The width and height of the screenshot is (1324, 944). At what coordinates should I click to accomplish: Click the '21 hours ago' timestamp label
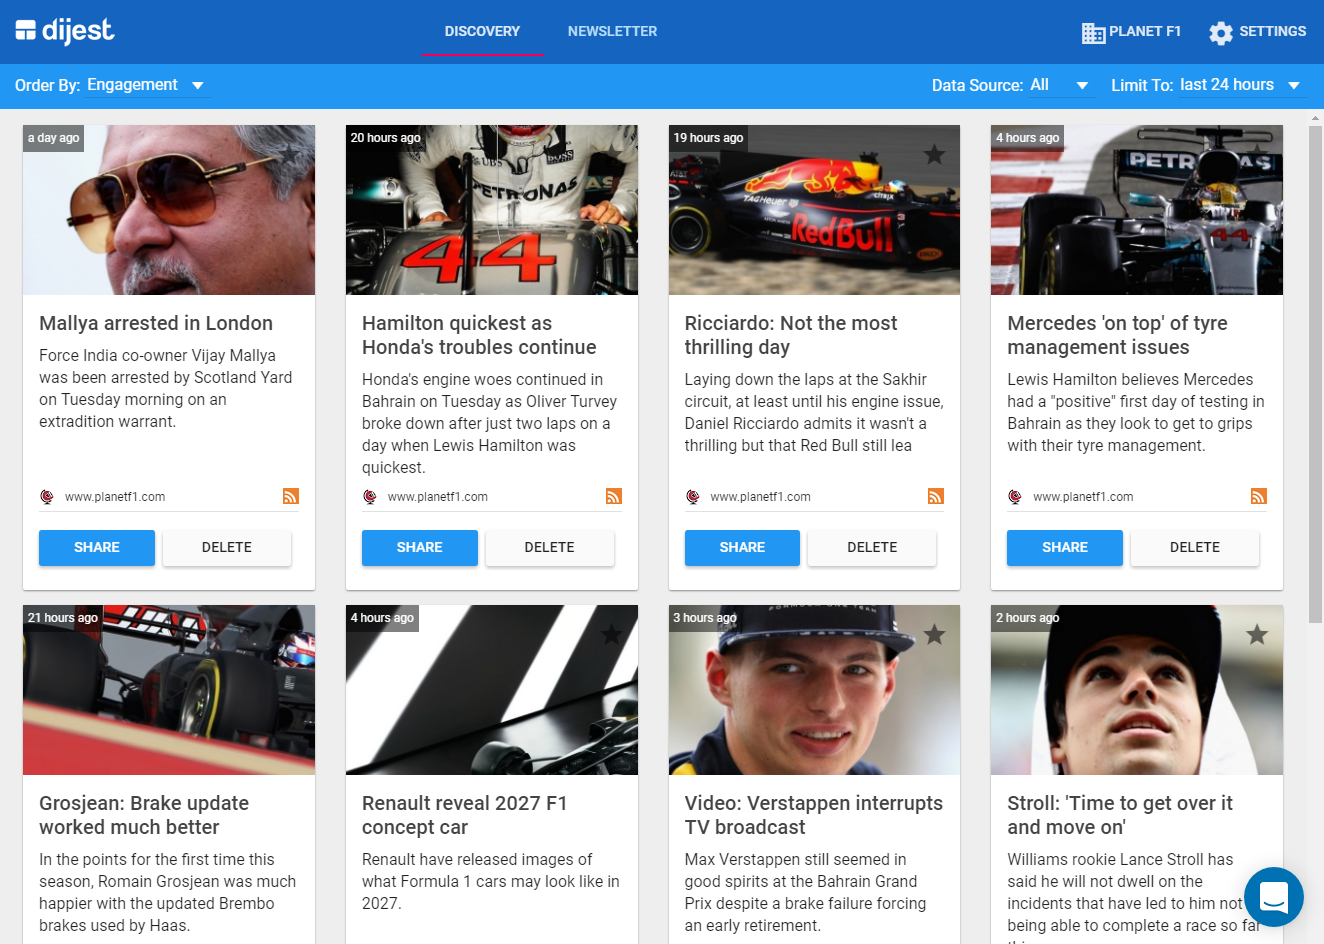coord(63,618)
